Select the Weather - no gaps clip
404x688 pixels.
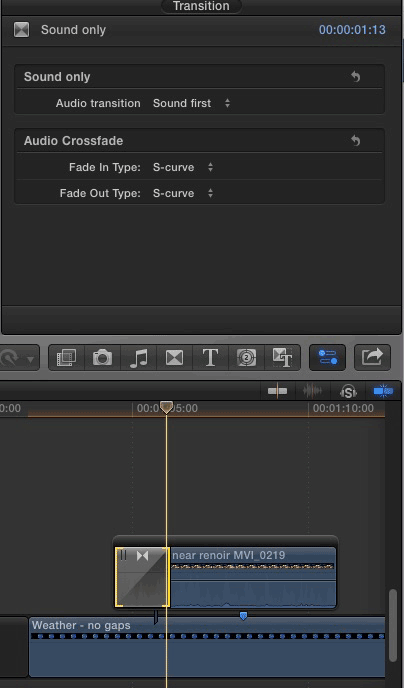pos(207,647)
